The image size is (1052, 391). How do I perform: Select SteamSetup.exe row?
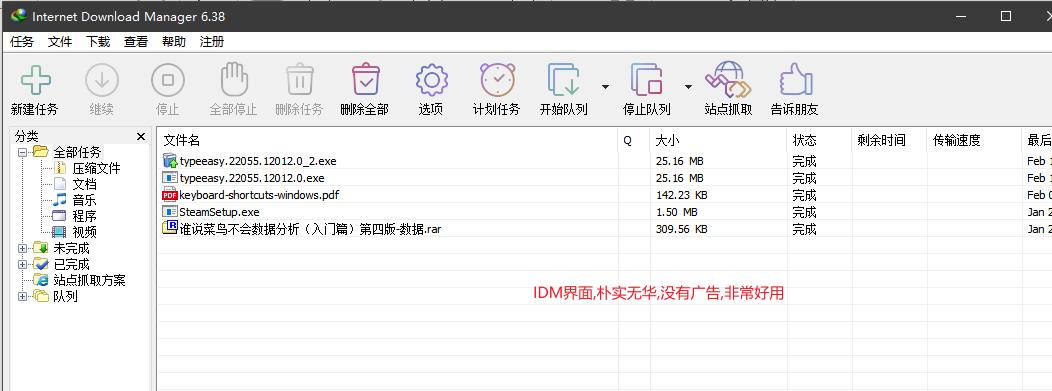pos(604,212)
